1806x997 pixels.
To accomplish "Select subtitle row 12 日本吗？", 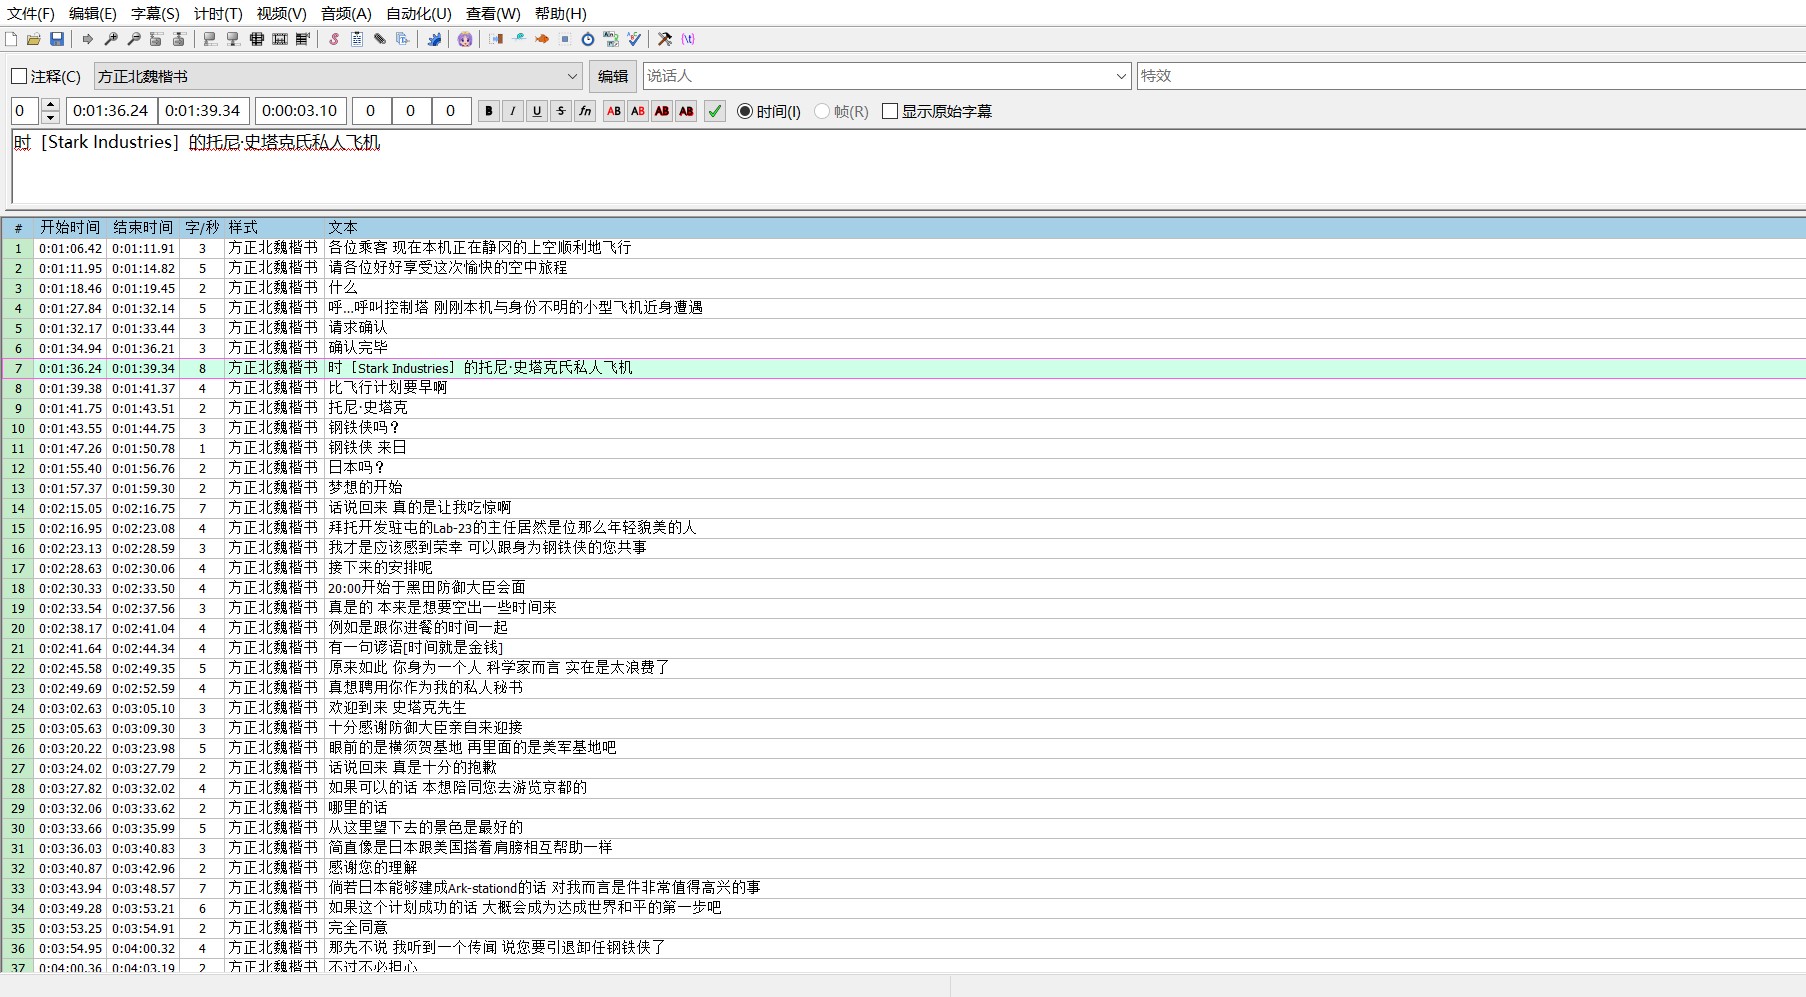I will (903, 468).
